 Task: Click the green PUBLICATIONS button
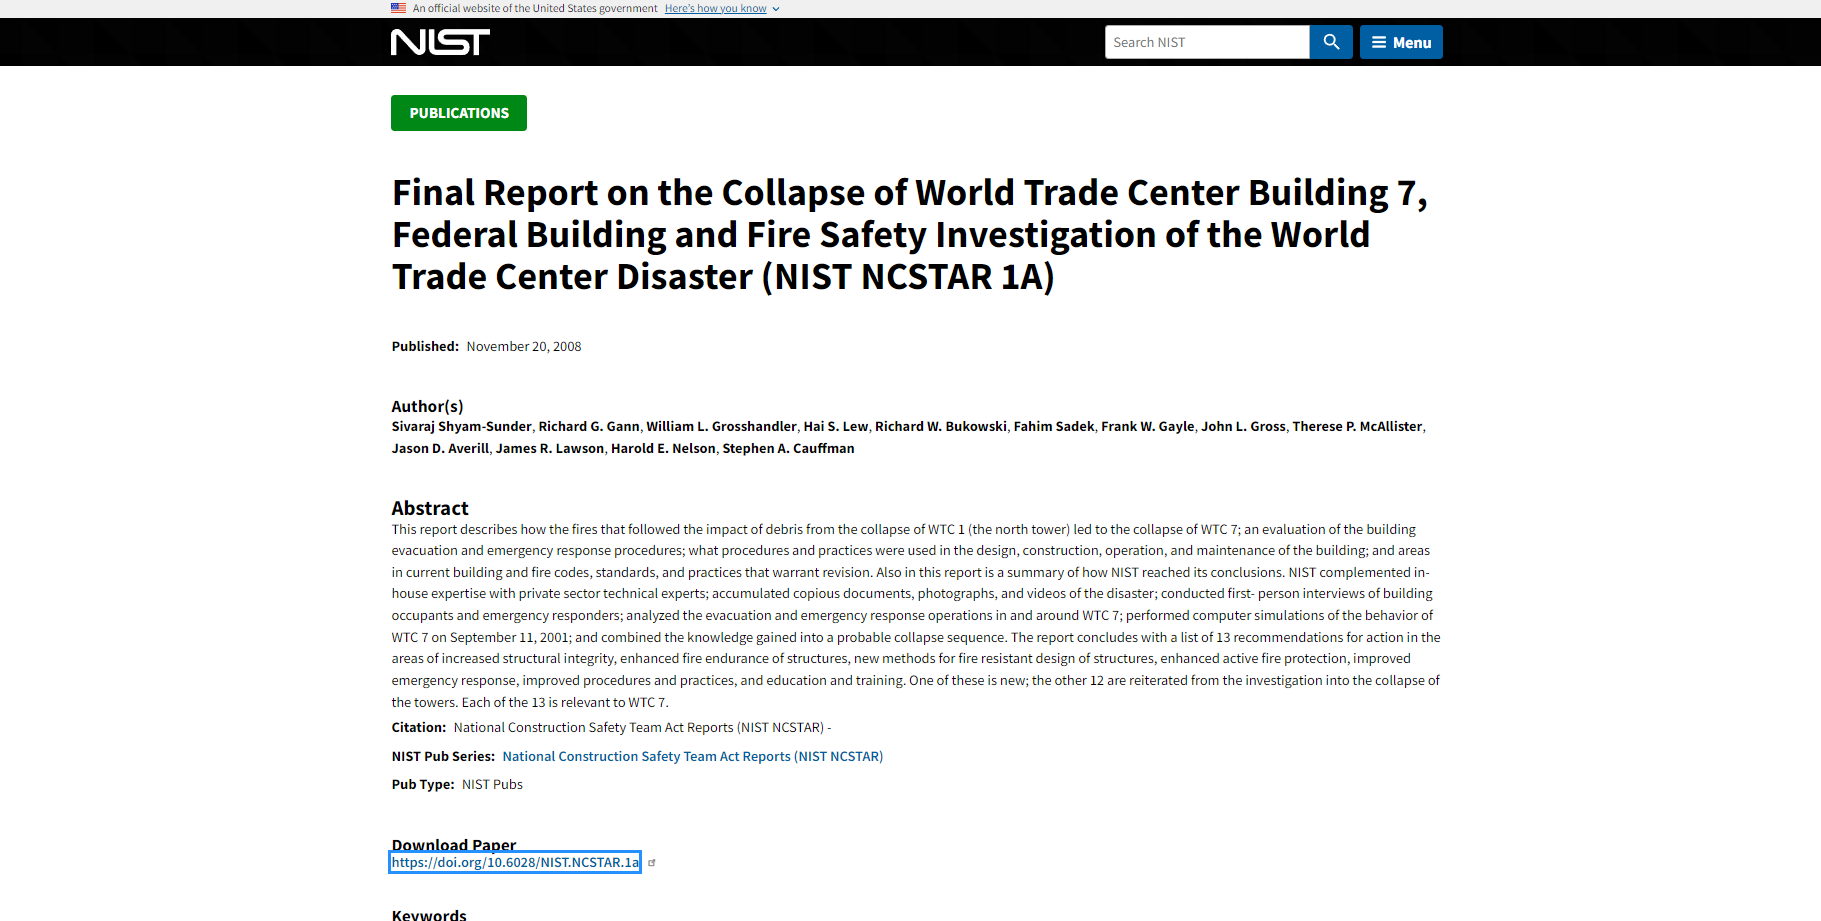coord(459,113)
